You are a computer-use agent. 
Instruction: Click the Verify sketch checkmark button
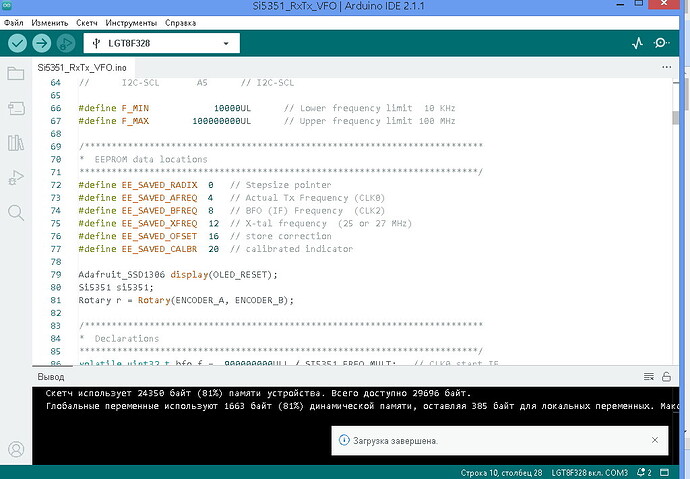click(18, 43)
